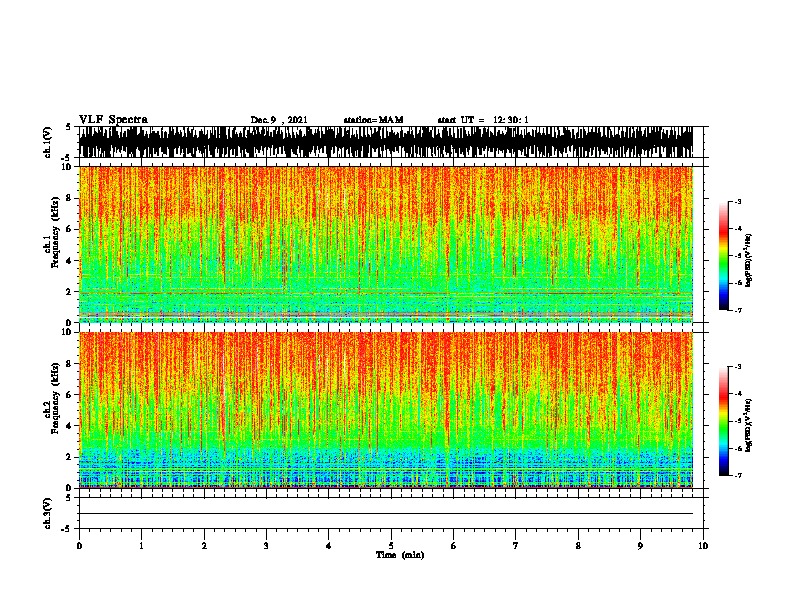Click the "-7" label on ch.2 color bar
This screenshot has height=612, width=792.
[738, 475]
